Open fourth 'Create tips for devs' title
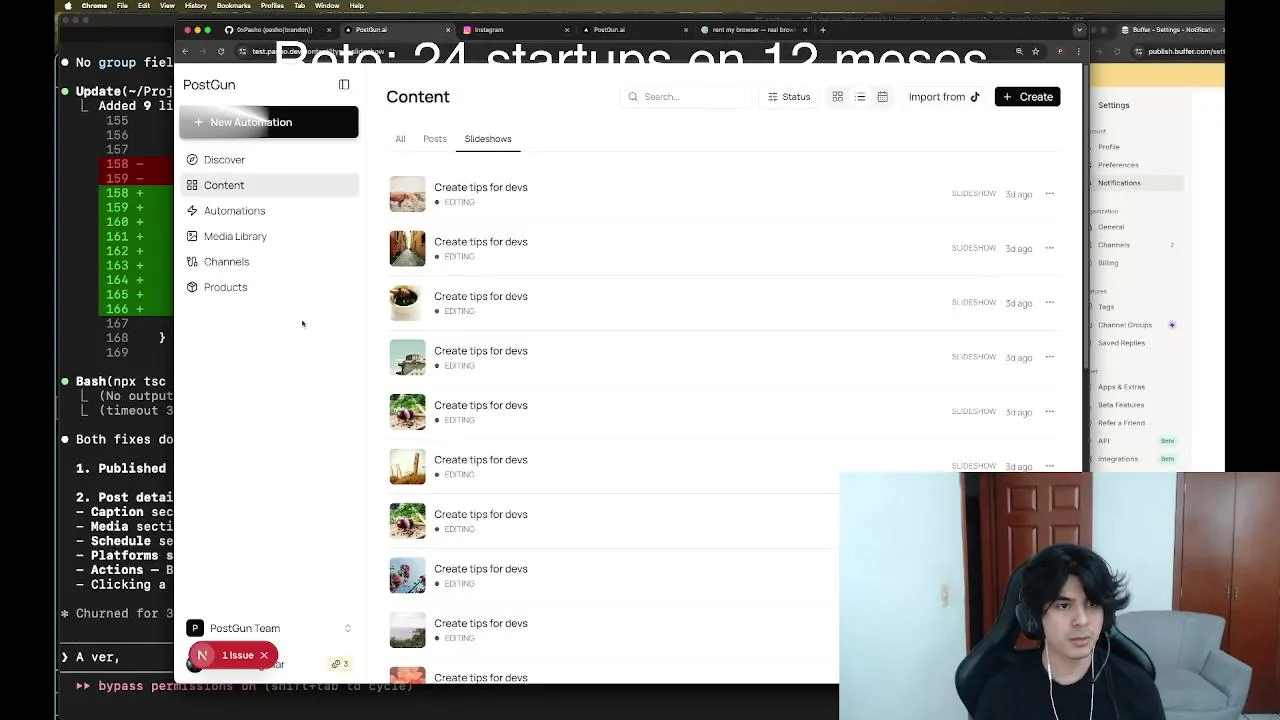 pyautogui.click(x=481, y=351)
